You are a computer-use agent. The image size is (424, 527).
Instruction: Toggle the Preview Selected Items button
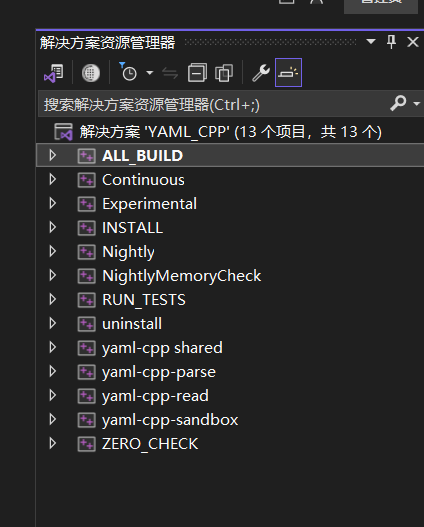pos(288,73)
